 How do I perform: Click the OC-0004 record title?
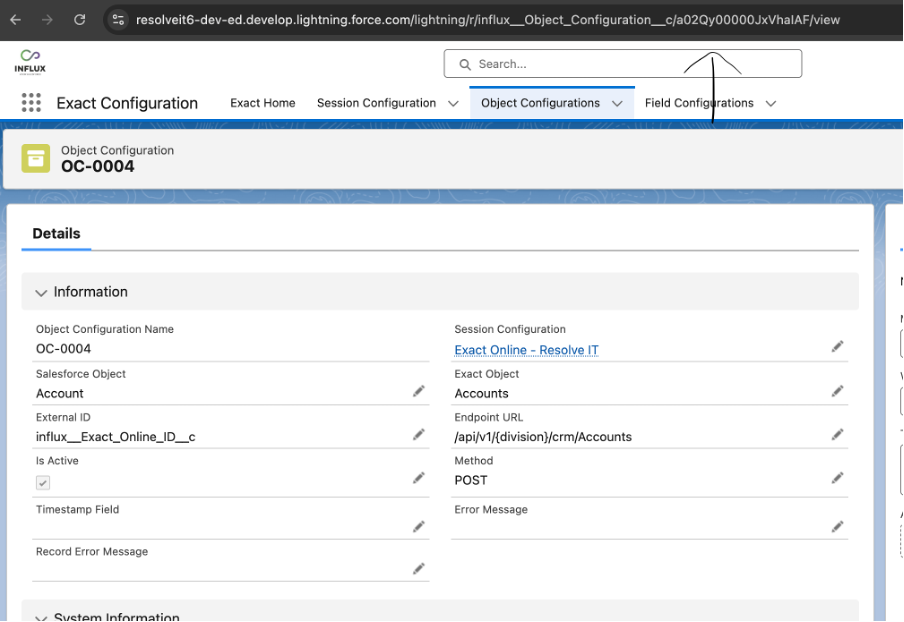(98, 167)
